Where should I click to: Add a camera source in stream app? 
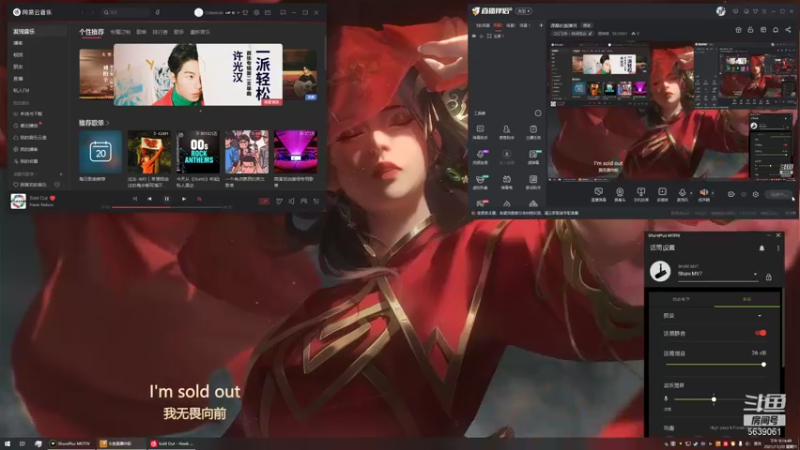click(x=620, y=194)
